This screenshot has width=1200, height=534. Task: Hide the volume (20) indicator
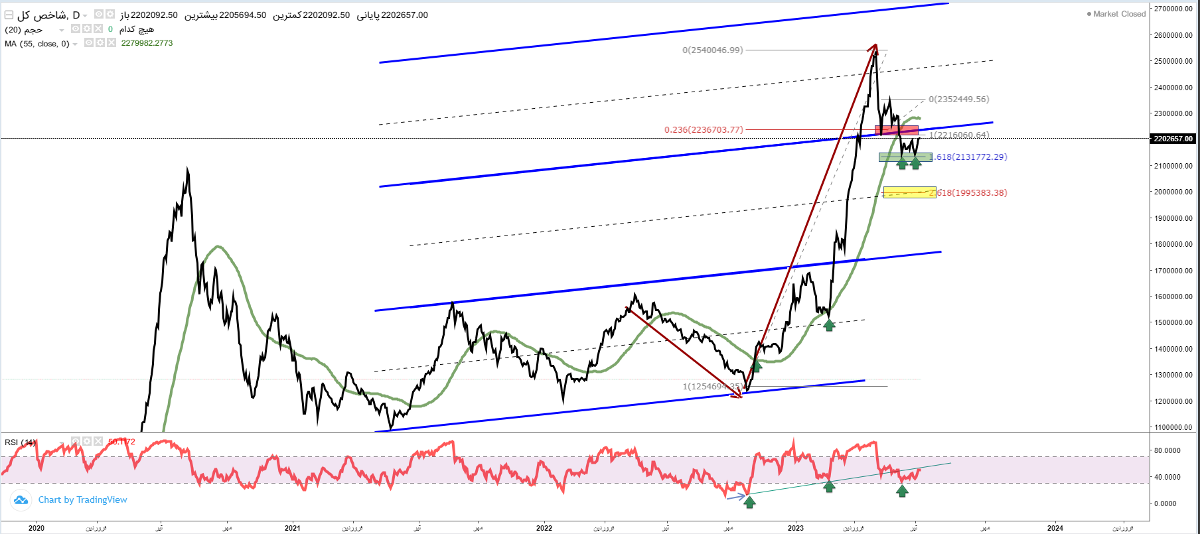75,29
